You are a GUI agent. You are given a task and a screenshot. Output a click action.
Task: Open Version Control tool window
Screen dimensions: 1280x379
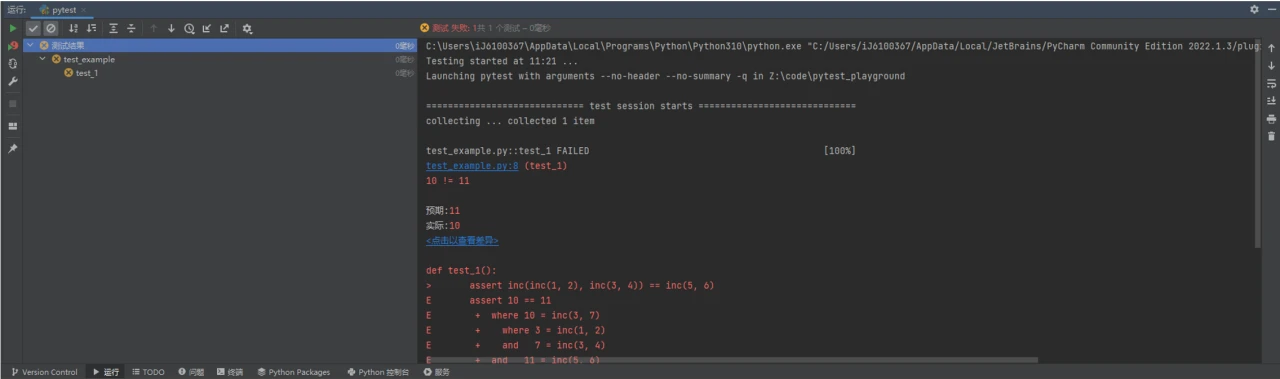pos(43,372)
